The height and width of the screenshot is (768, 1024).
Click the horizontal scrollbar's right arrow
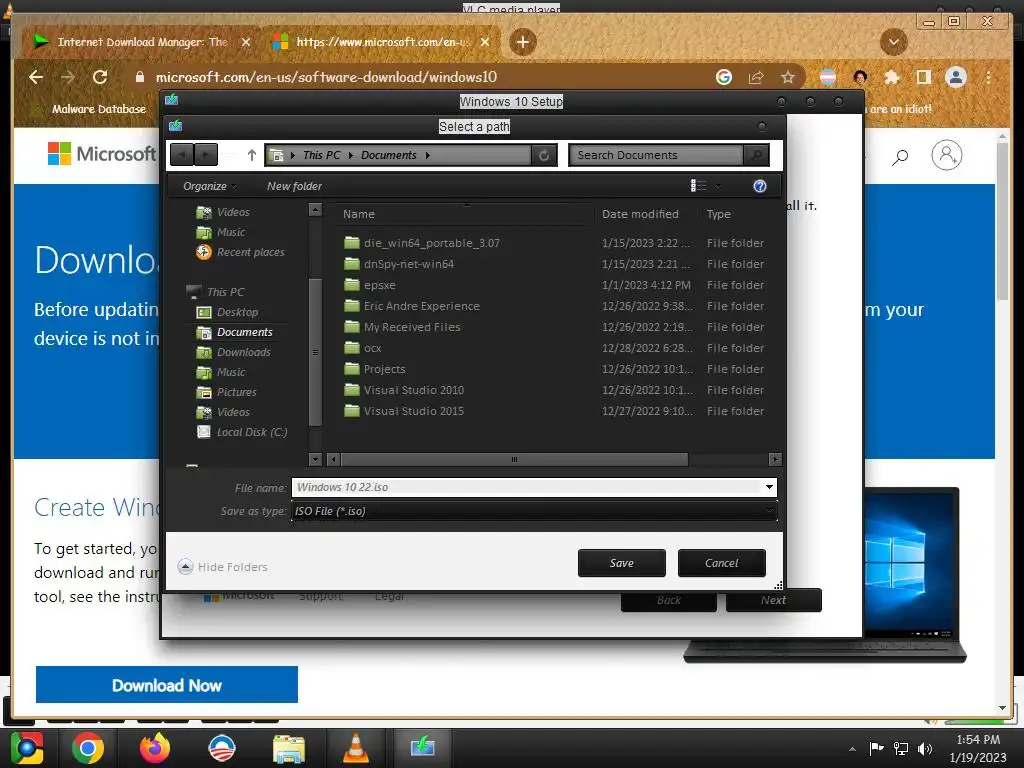[x=775, y=459]
